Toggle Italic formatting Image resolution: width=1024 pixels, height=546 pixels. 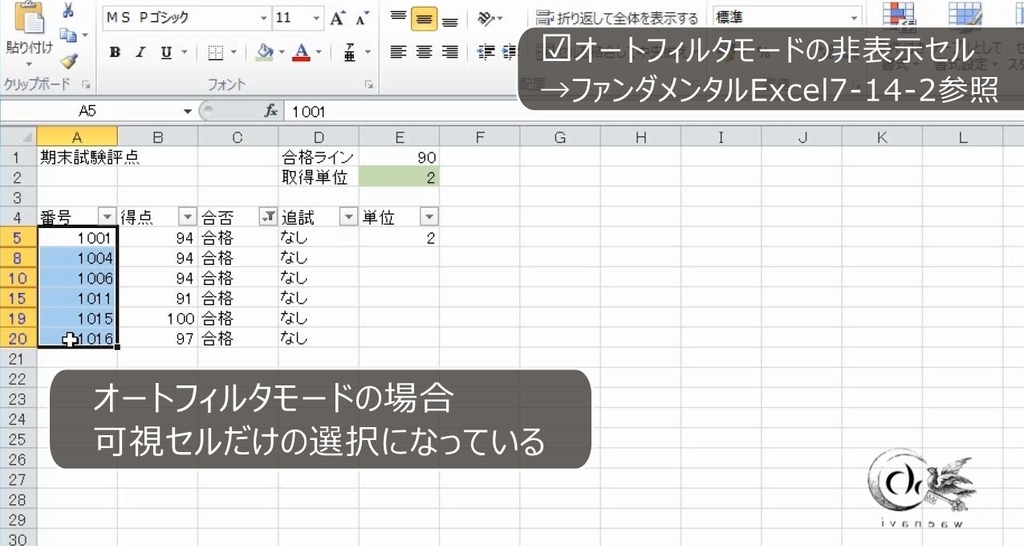(140, 52)
